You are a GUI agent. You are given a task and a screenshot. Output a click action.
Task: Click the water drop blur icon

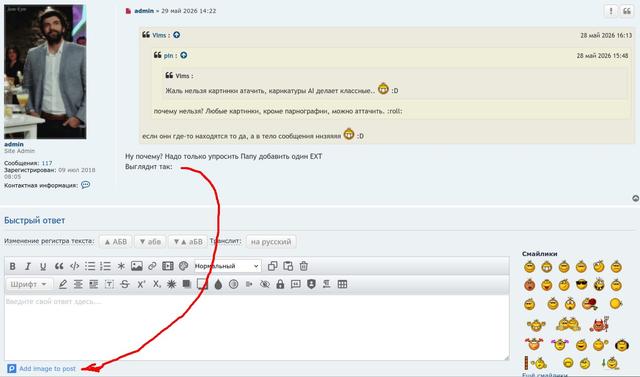click(x=218, y=284)
